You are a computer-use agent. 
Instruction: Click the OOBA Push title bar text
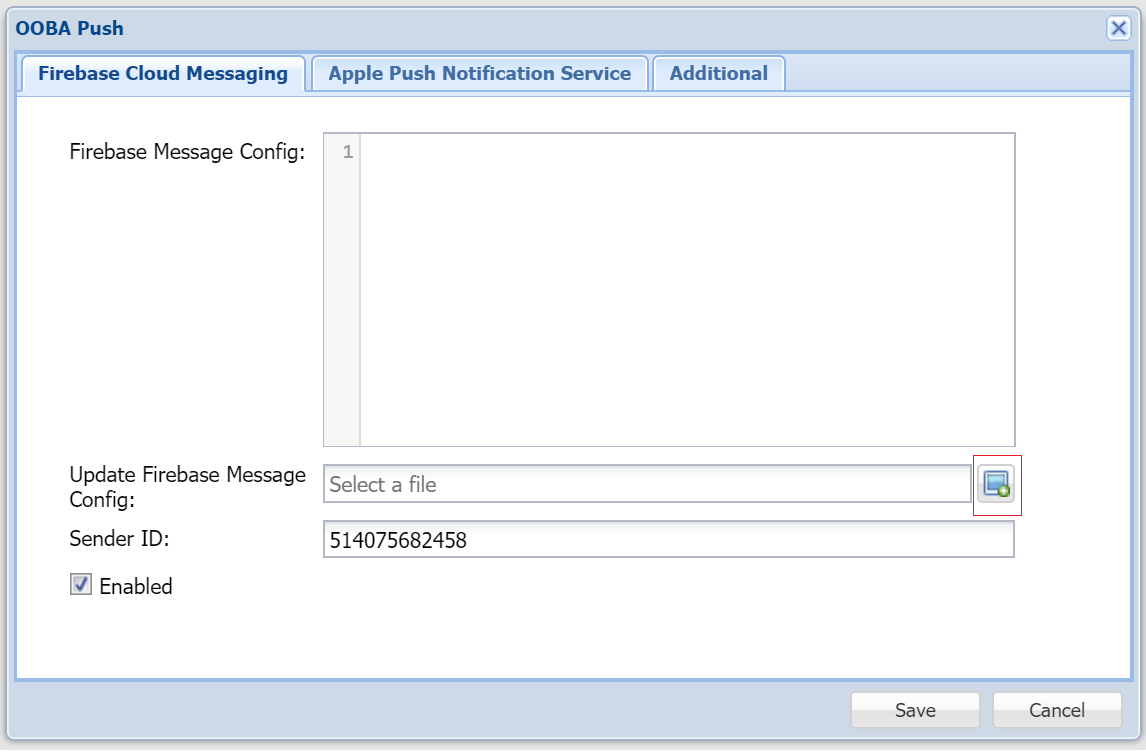[70, 28]
